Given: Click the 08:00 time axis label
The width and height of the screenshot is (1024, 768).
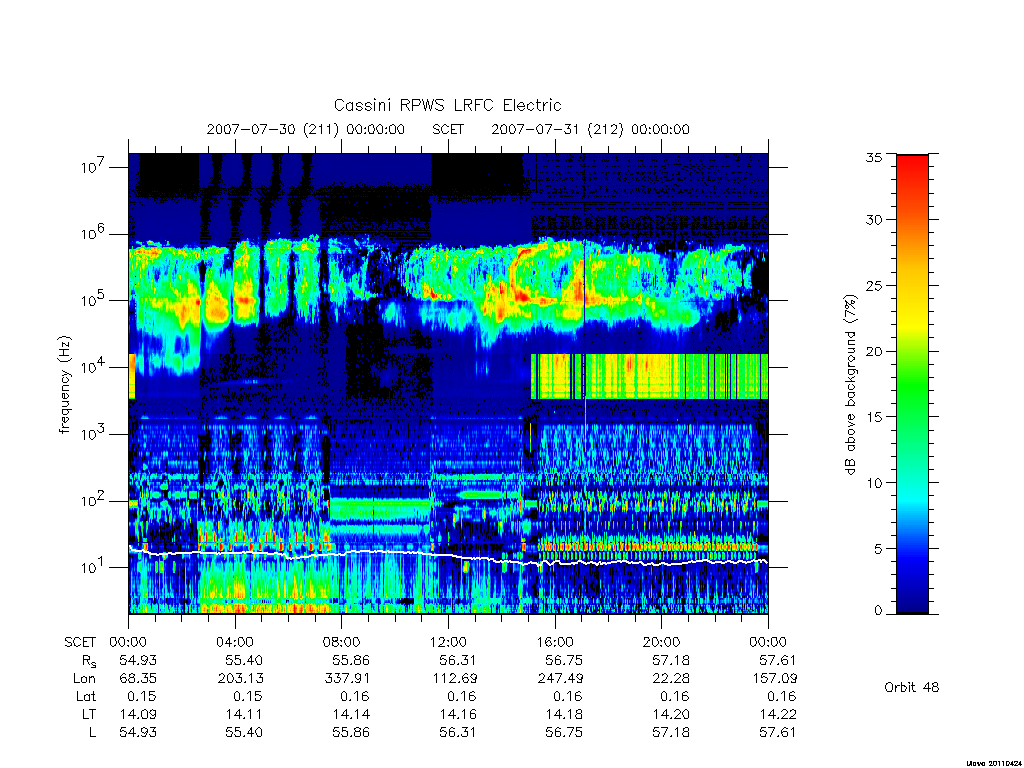Looking at the screenshot, I should (341, 643).
